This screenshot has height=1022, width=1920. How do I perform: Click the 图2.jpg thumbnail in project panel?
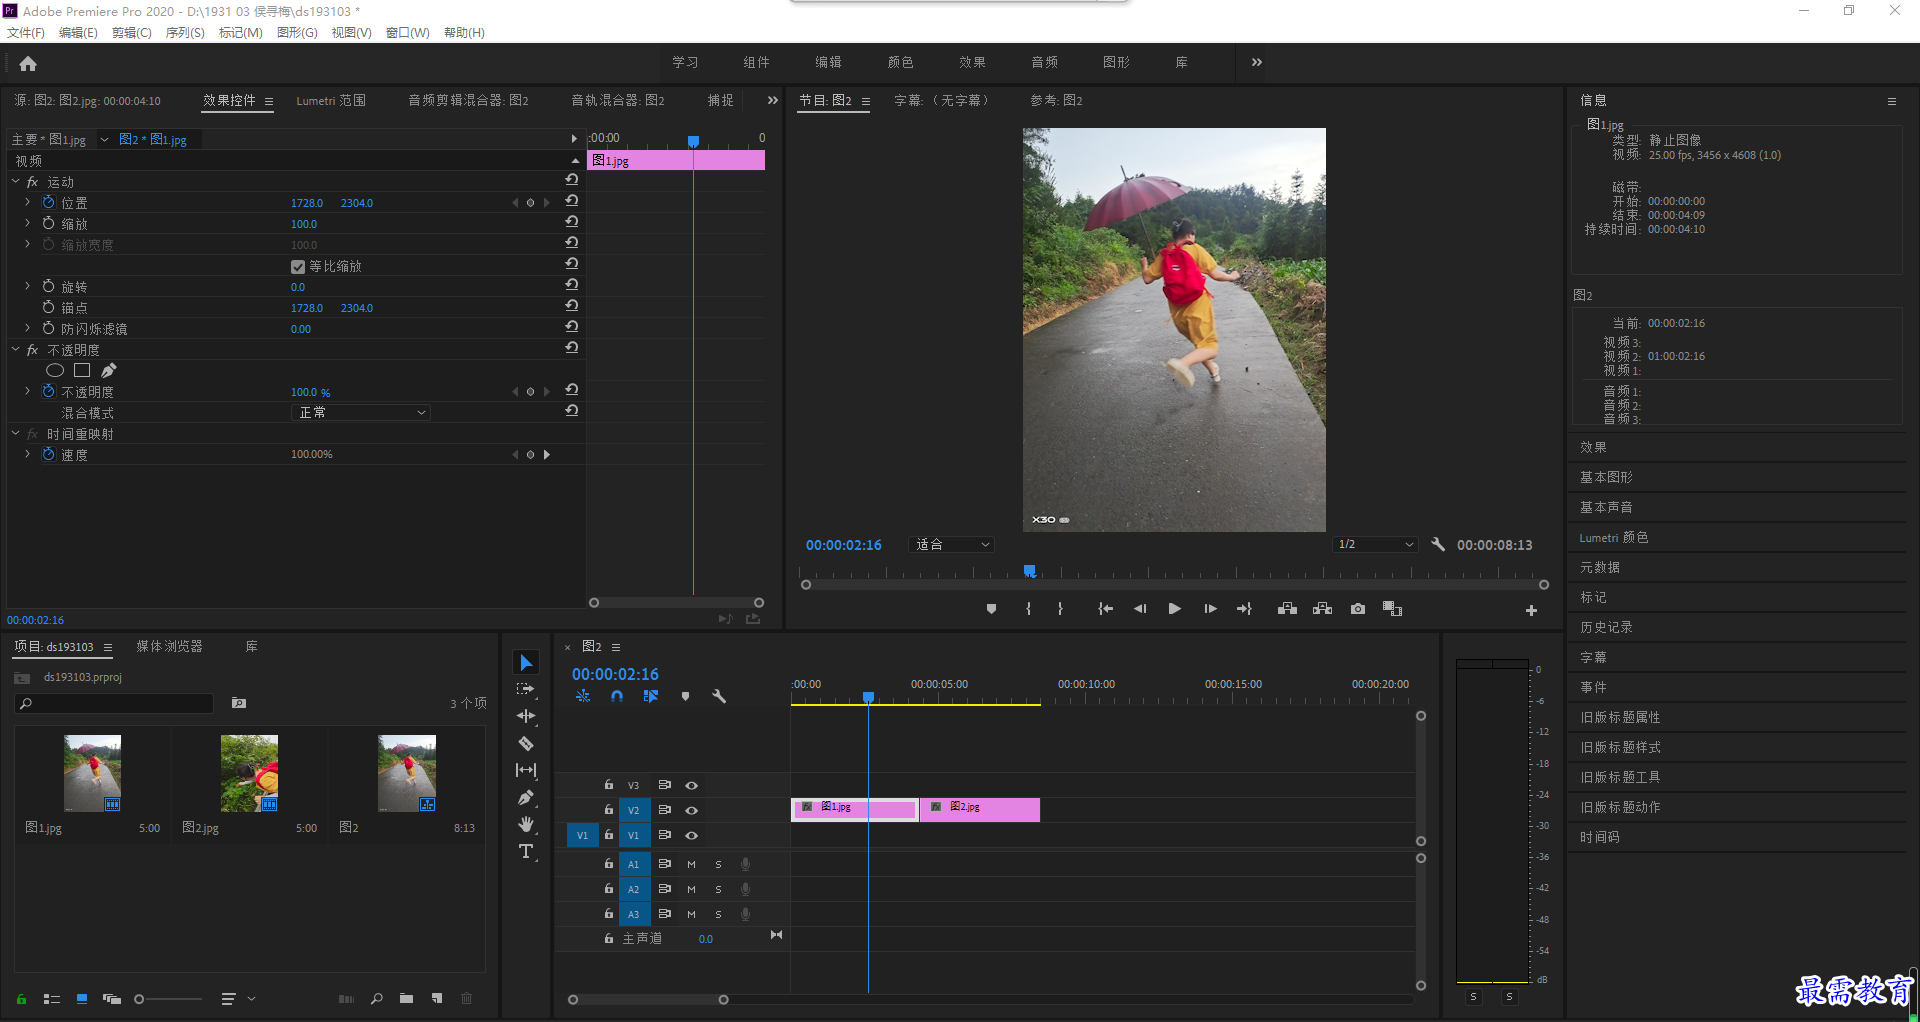pyautogui.click(x=249, y=773)
